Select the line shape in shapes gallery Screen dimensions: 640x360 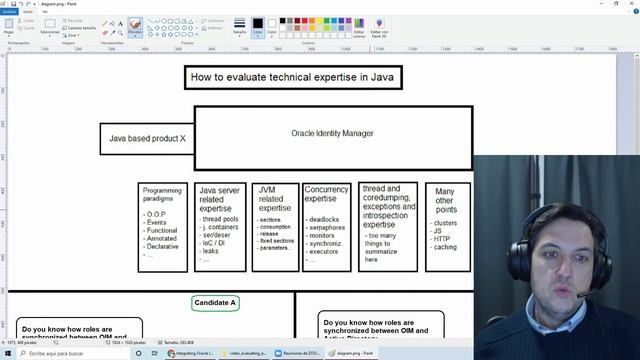coord(151,20)
